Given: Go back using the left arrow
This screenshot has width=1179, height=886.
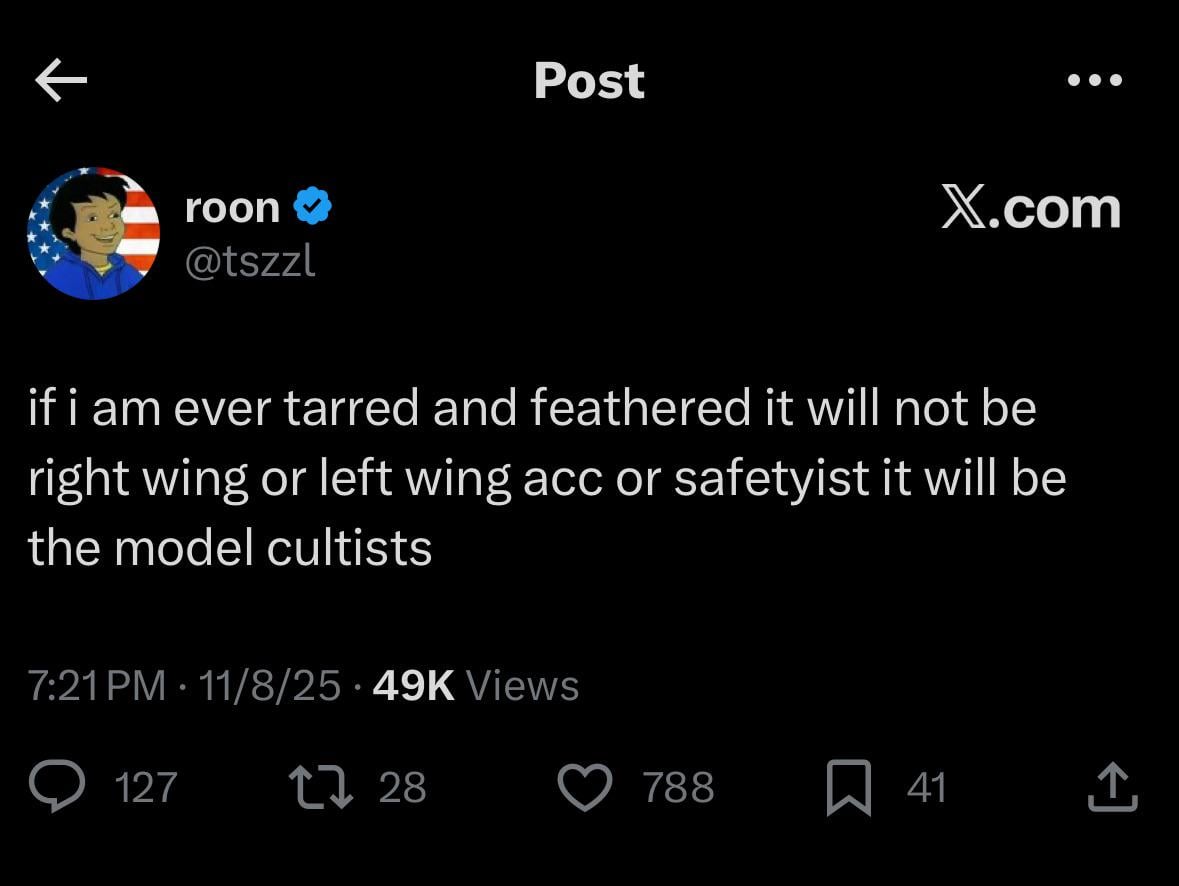Looking at the screenshot, I should 61,81.
